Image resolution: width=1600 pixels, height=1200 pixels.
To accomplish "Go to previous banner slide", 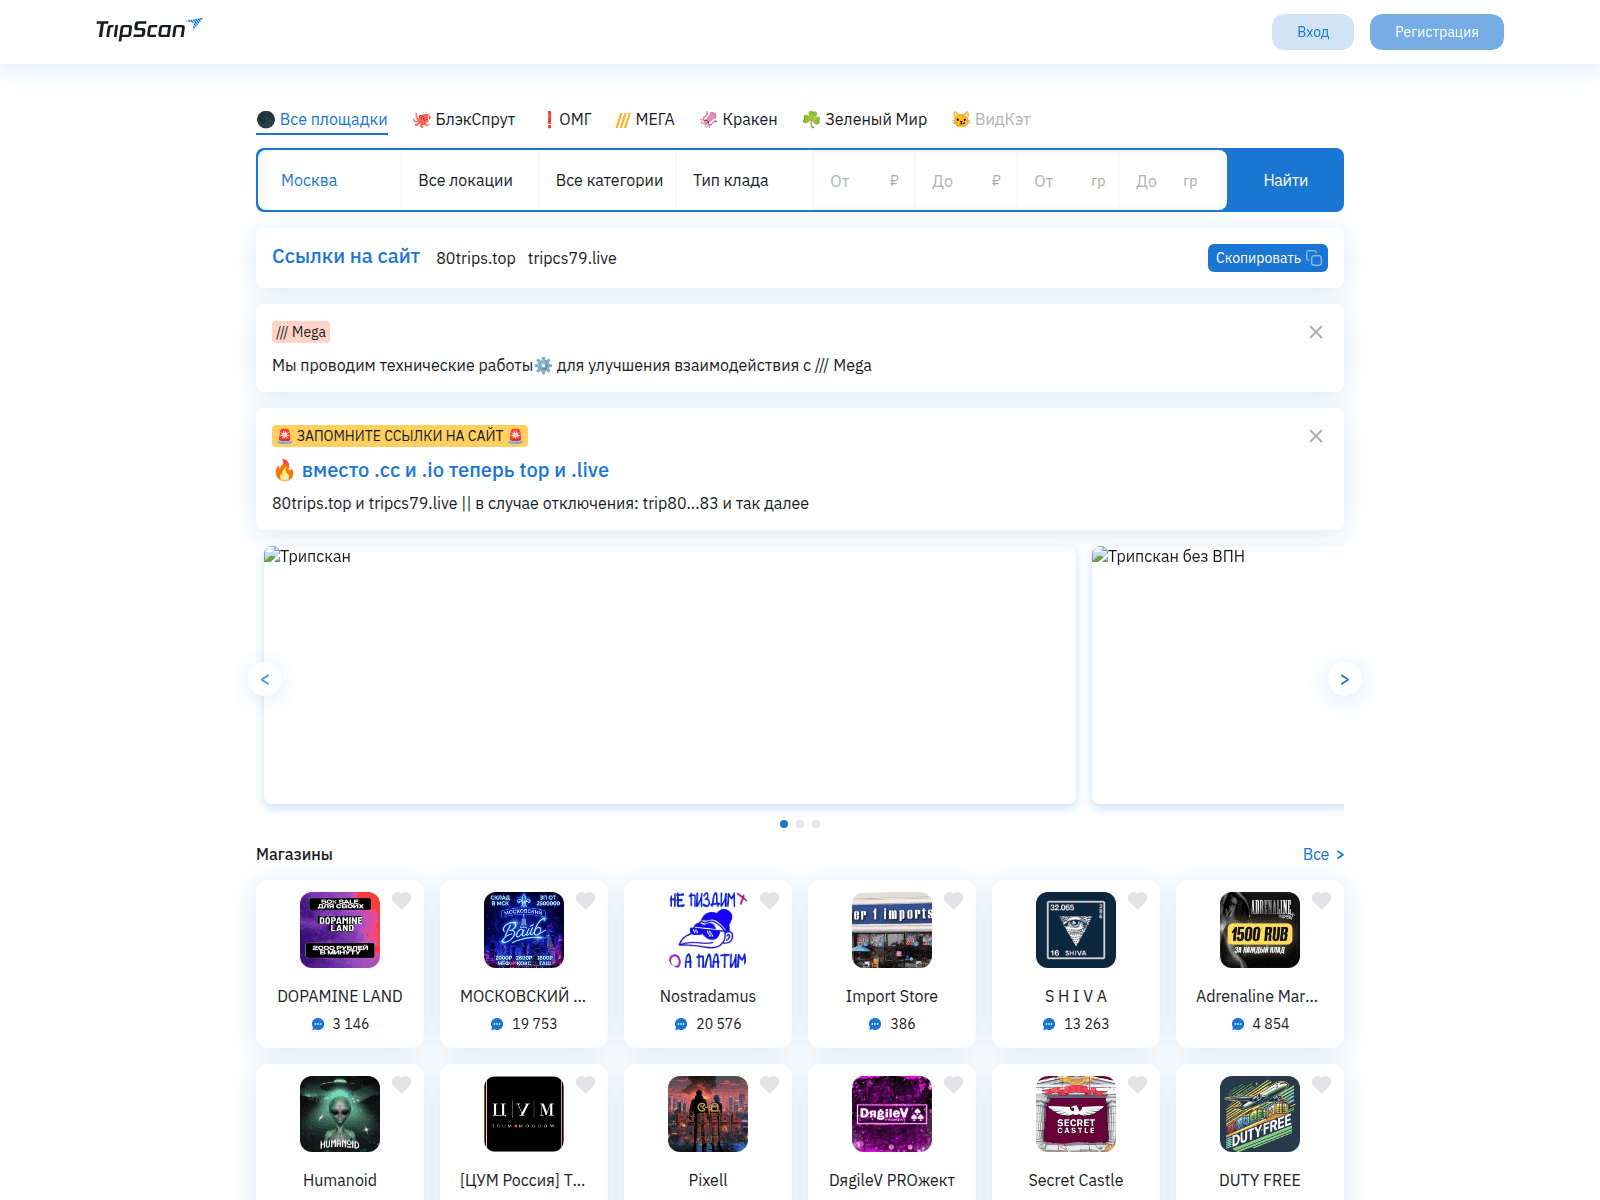I will click(x=265, y=679).
